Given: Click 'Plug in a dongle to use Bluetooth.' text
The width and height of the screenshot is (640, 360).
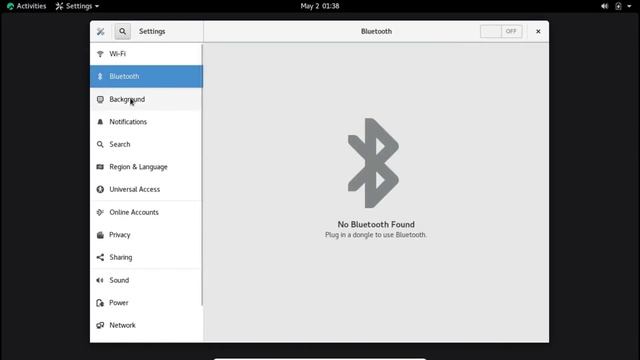Looking at the screenshot, I should 376,235.
